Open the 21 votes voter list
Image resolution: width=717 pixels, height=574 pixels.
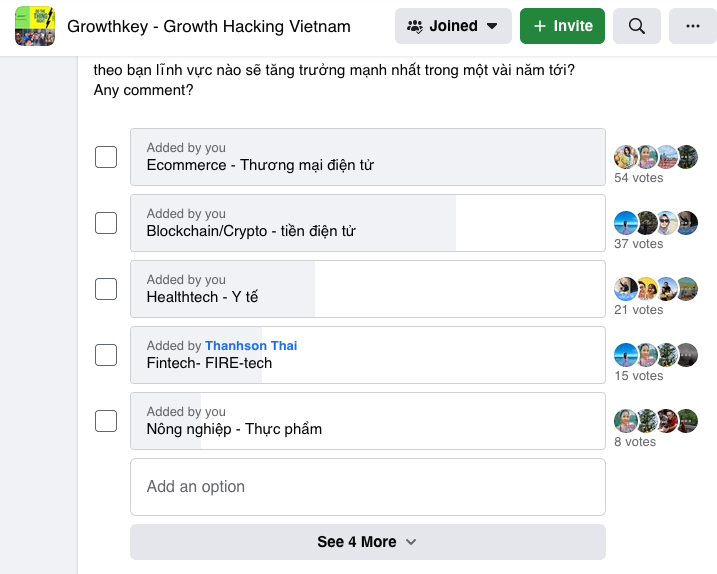[x=638, y=310]
